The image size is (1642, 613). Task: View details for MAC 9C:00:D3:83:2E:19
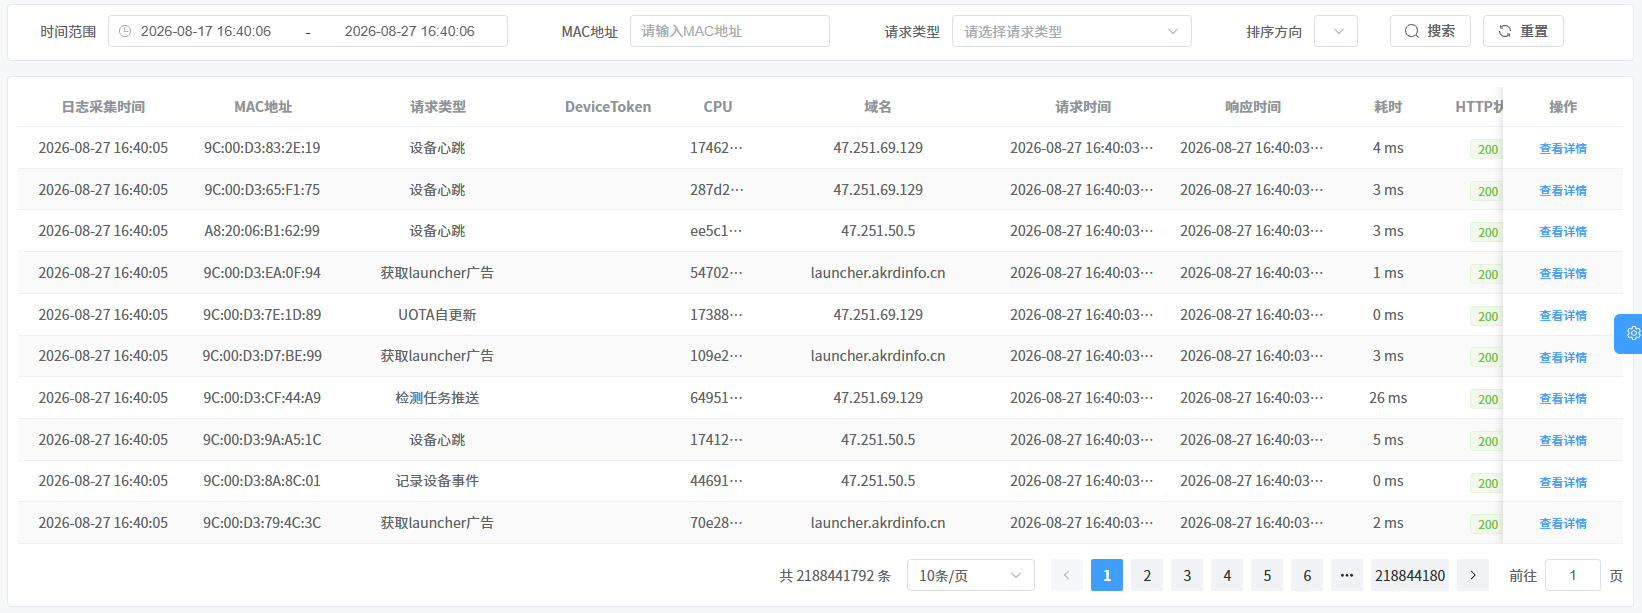(1563, 148)
